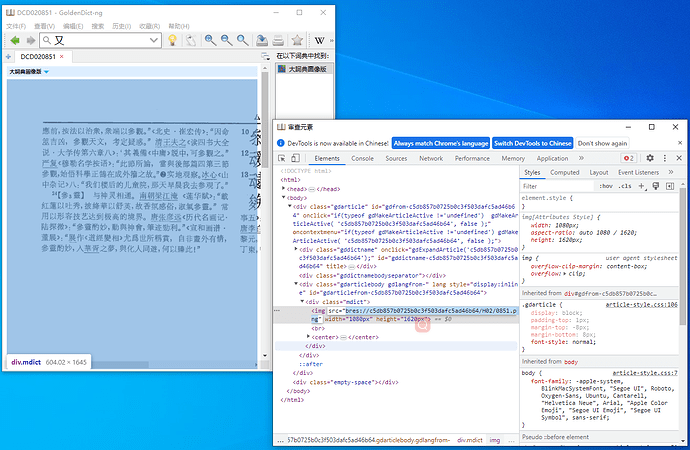Switch to the Console tab
The image size is (690, 450).
(362, 158)
